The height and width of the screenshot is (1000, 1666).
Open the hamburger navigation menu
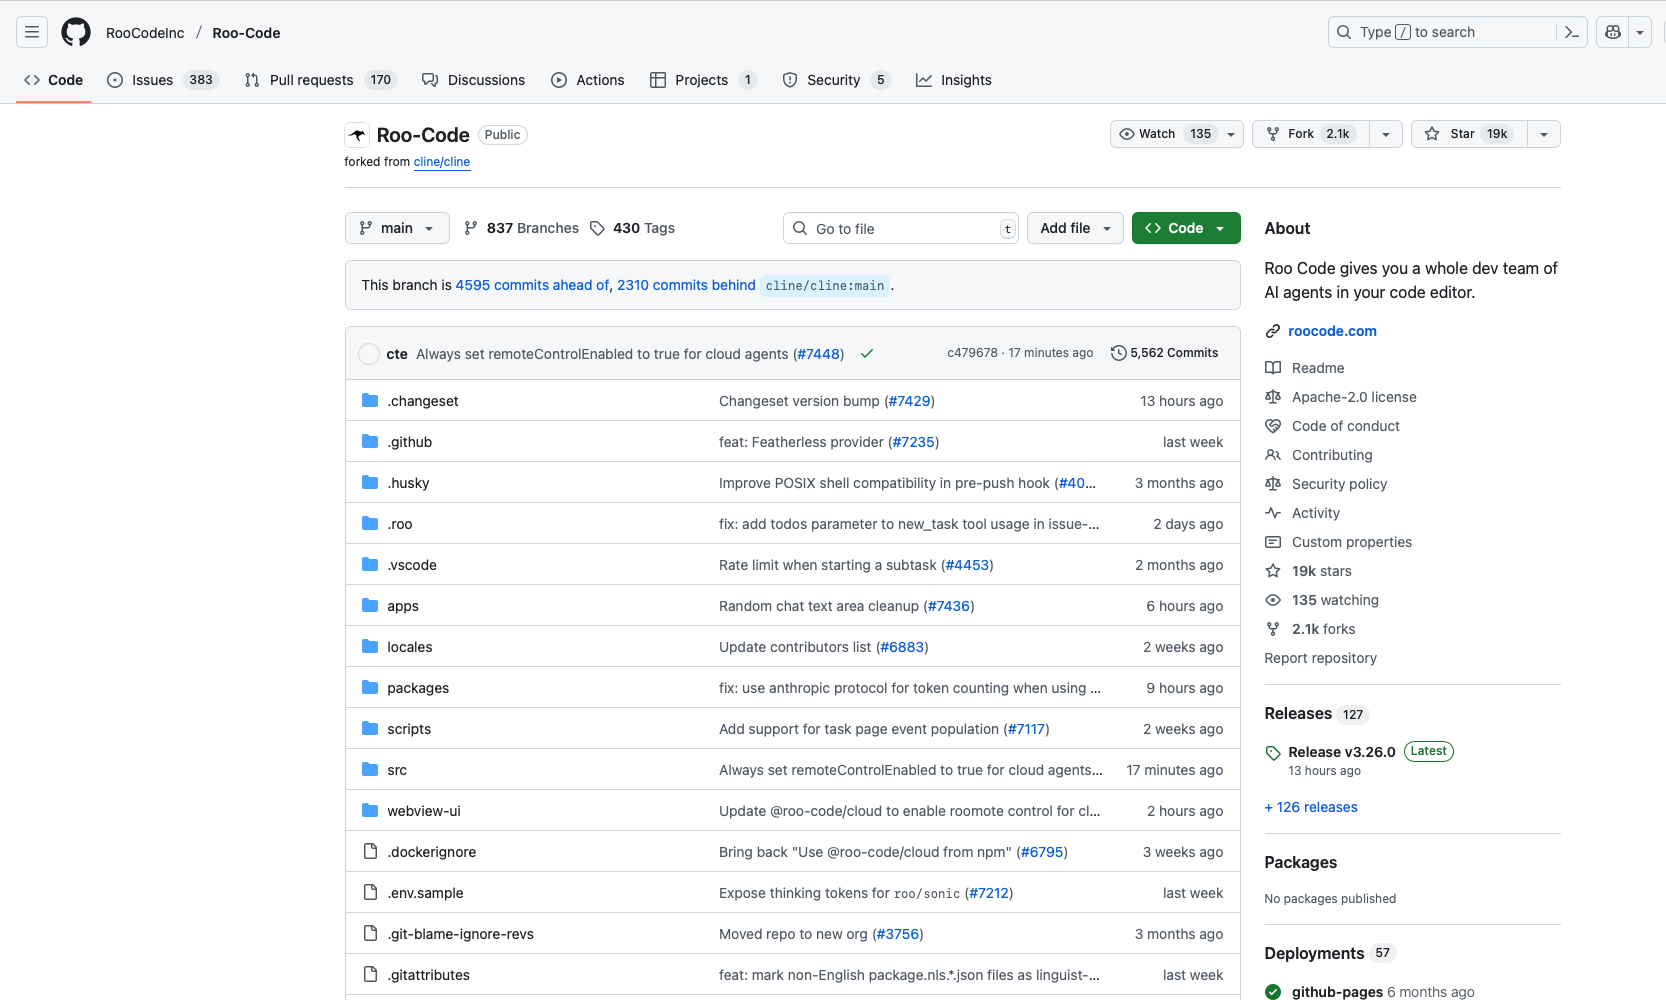[x=32, y=32]
